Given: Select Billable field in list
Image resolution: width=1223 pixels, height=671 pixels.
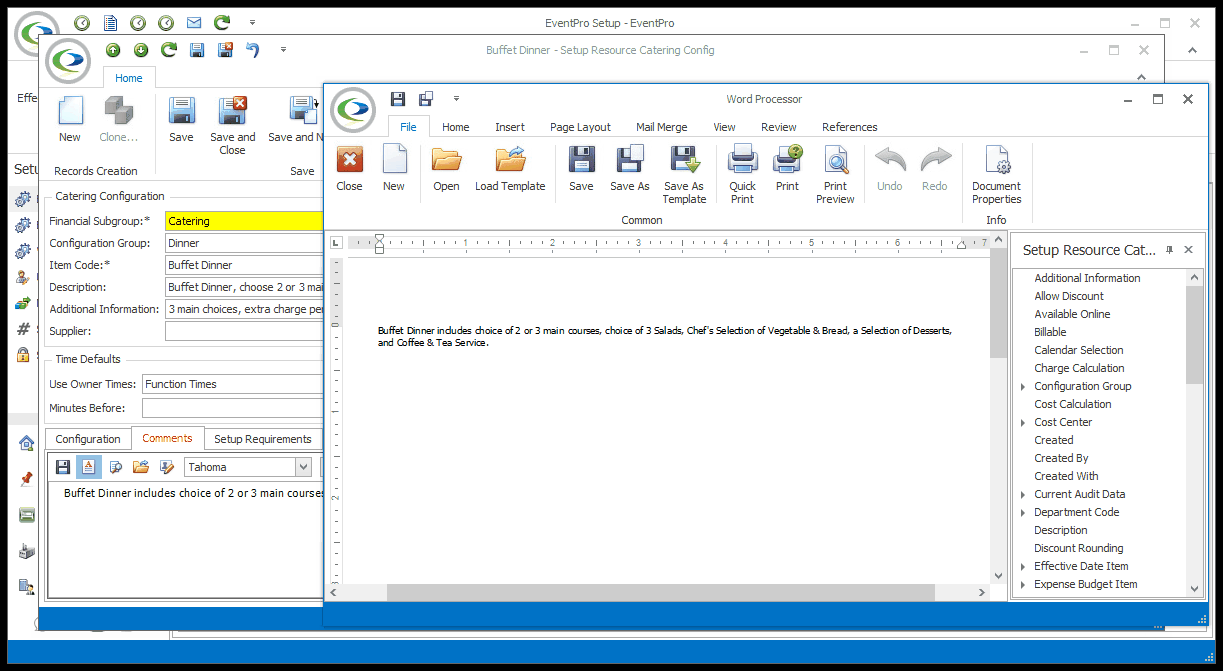Looking at the screenshot, I should [1050, 332].
